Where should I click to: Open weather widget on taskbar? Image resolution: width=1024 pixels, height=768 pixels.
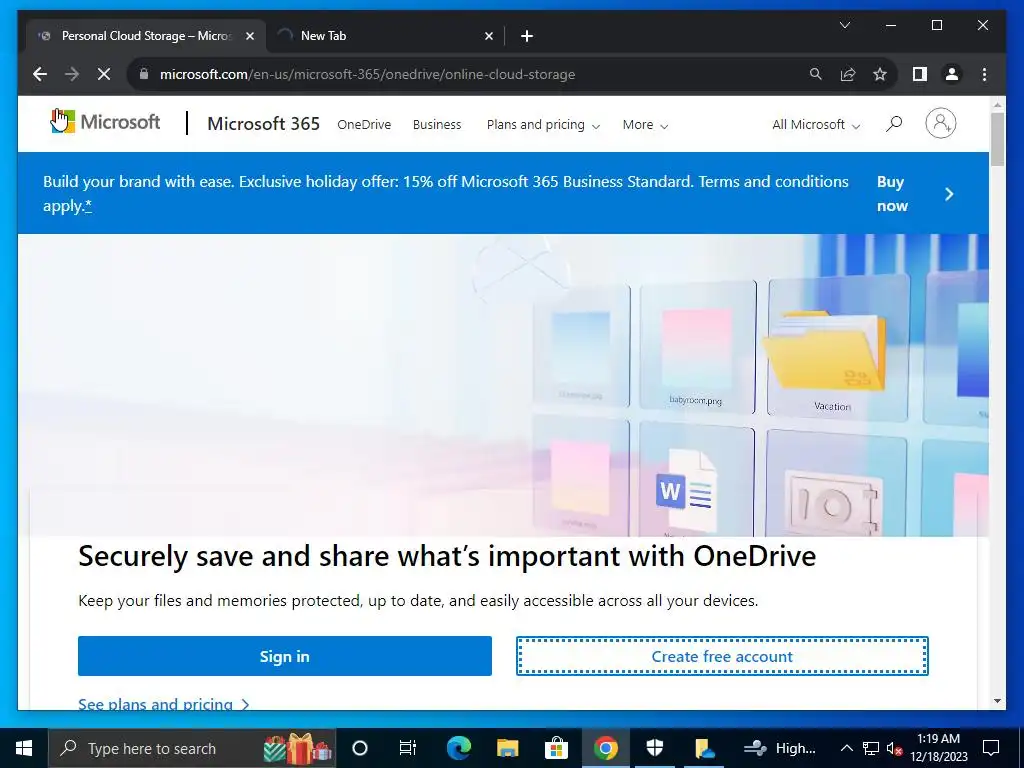(780, 748)
